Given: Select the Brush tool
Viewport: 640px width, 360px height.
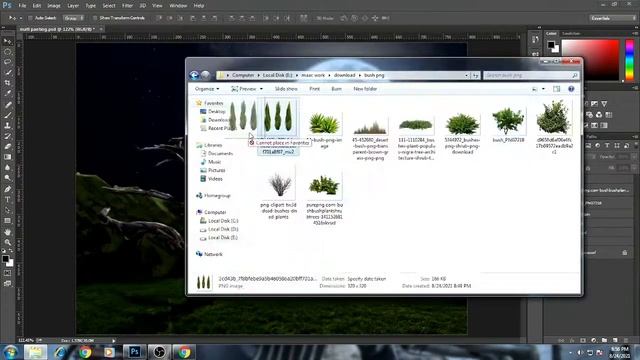Looking at the screenshot, I should (7, 116).
